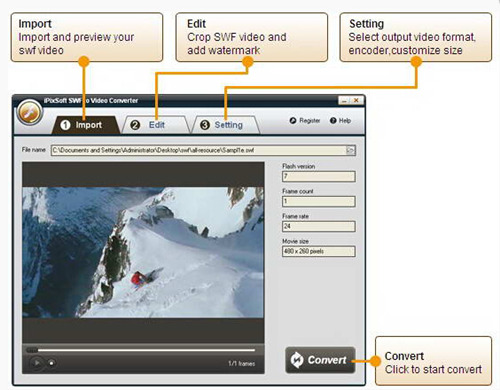Click the Frame rate label
Viewport: 500px width, 390px height.
click(x=295, y=216)
